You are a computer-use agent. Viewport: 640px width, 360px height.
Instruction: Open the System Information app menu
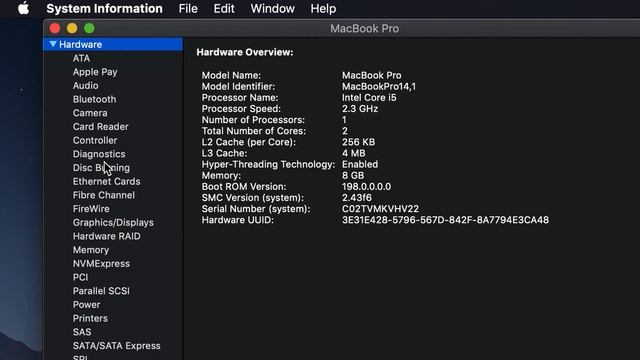(104, 9)
